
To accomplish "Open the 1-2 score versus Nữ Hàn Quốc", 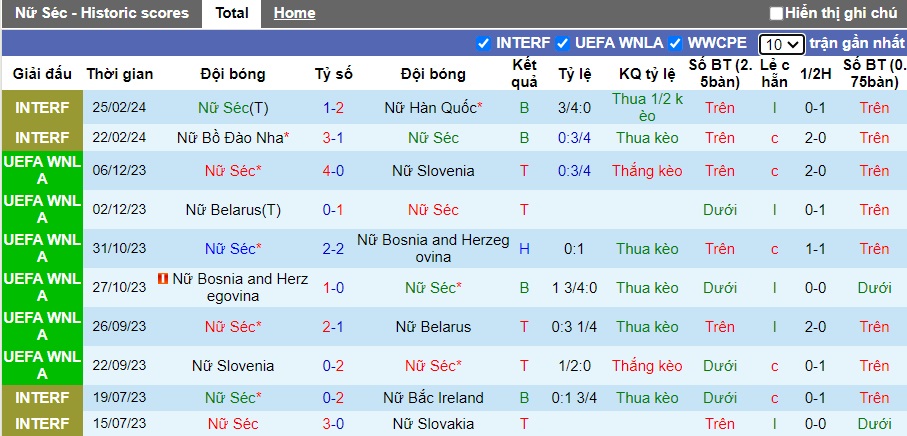I will [x=334, y=107].
